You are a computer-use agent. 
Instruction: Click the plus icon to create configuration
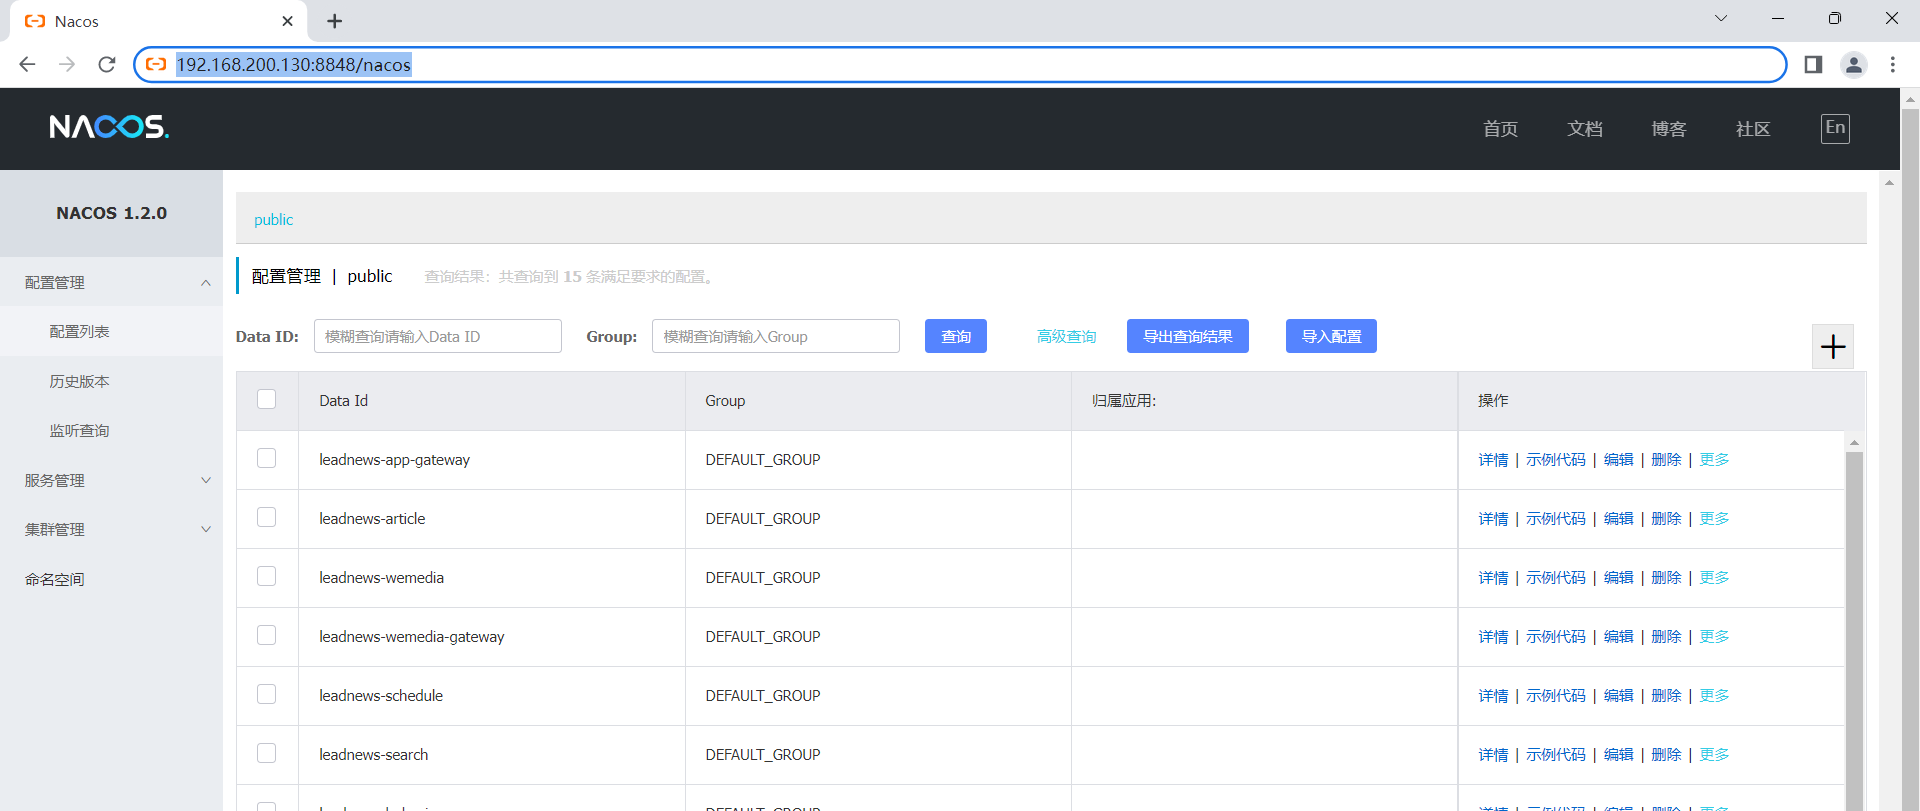point(1833,347)
